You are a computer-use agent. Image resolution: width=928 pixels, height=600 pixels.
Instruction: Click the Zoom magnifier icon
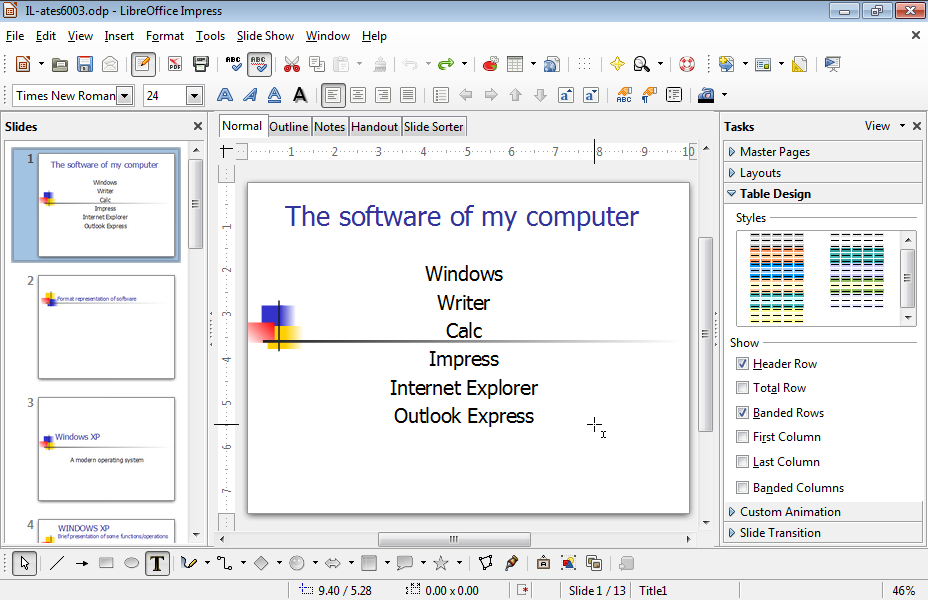pos(642,64)
